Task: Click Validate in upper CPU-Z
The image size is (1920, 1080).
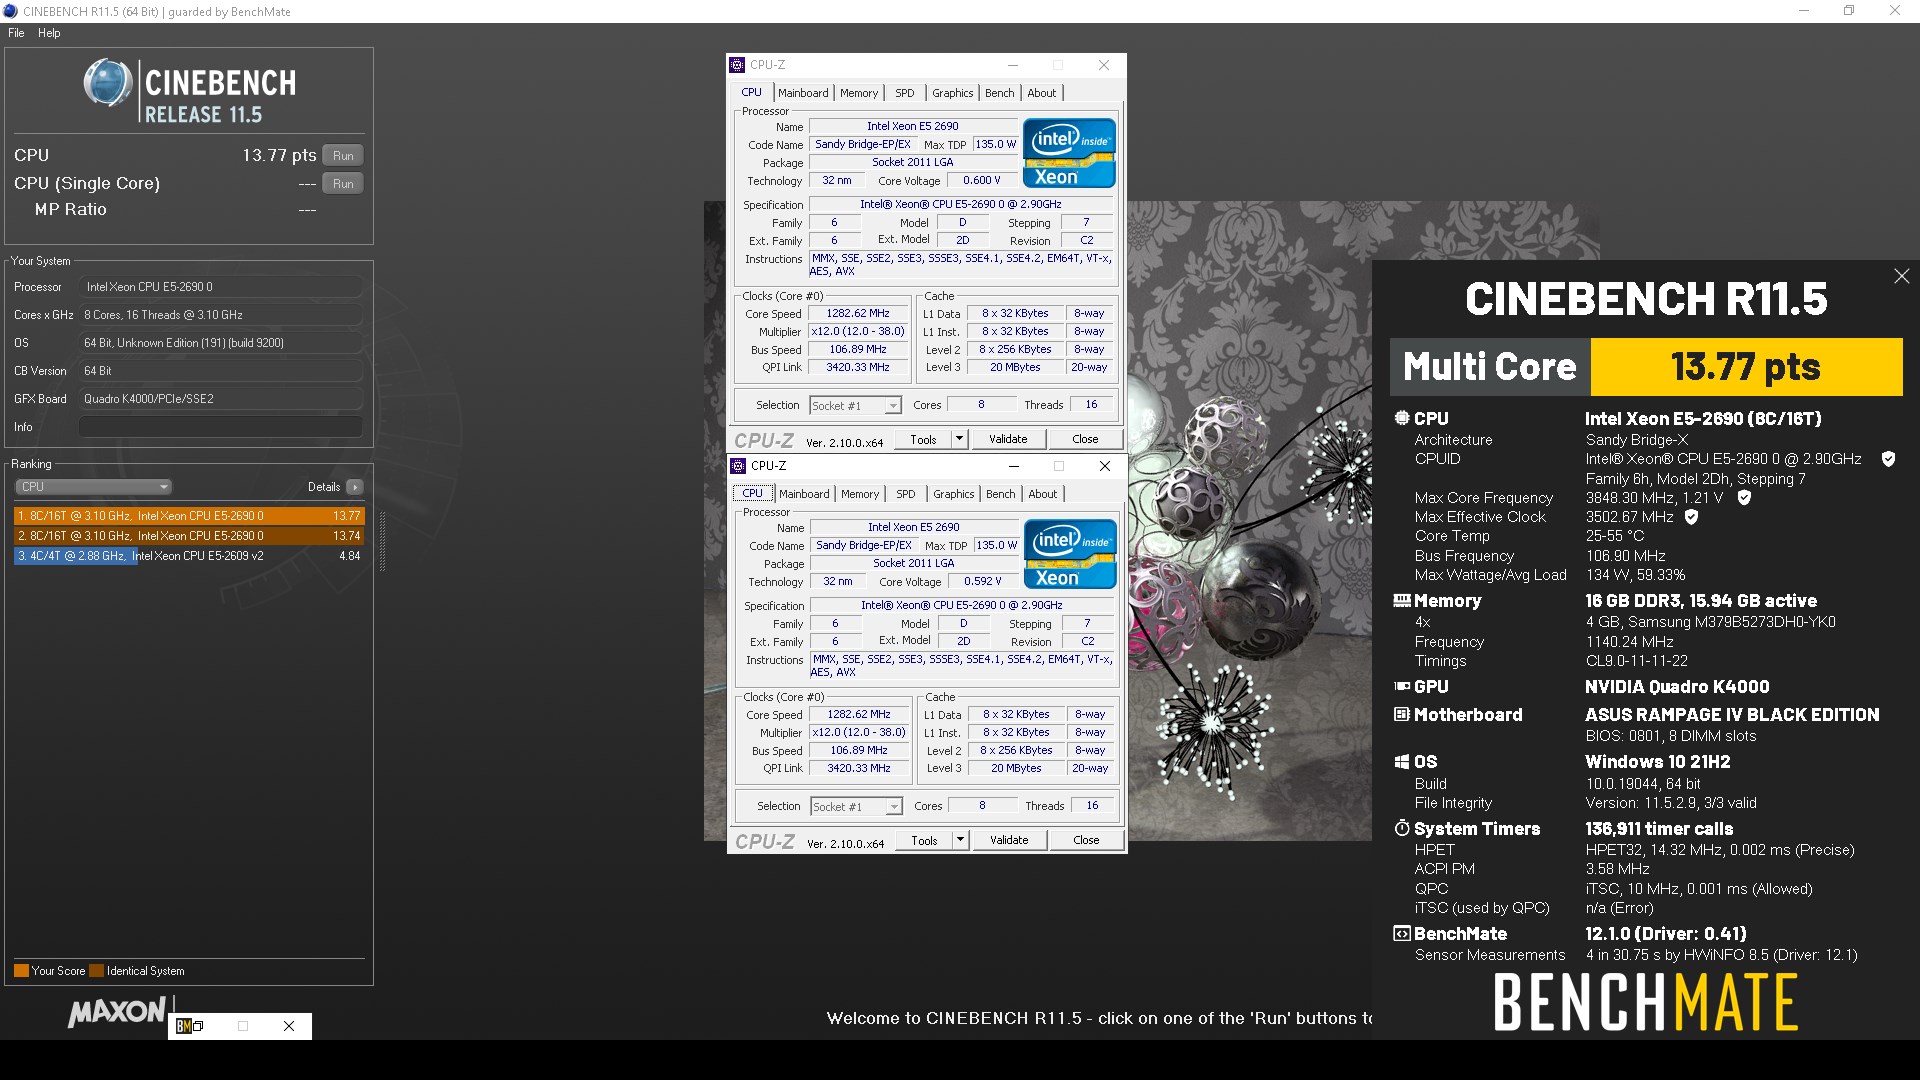Action: coord(1008,439)
